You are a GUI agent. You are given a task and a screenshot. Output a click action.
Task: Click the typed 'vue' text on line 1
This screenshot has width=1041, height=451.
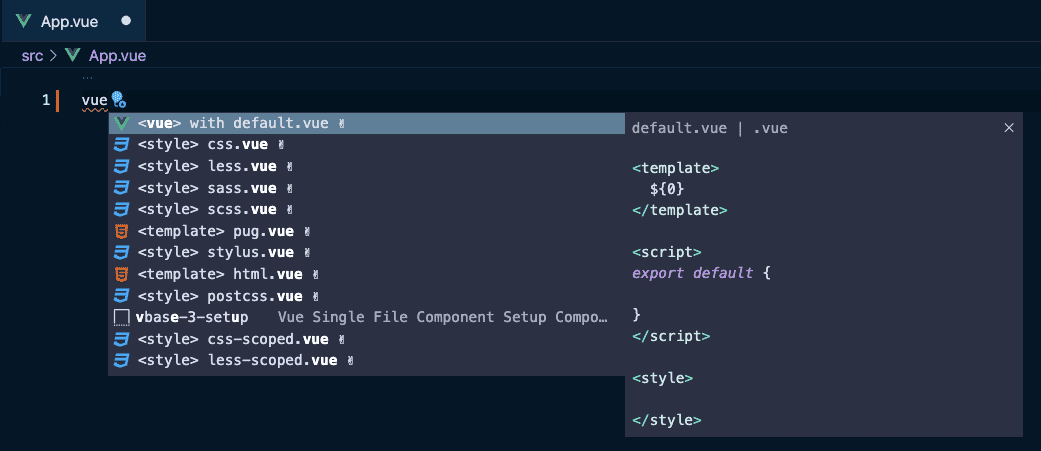(x=94, y=101)
